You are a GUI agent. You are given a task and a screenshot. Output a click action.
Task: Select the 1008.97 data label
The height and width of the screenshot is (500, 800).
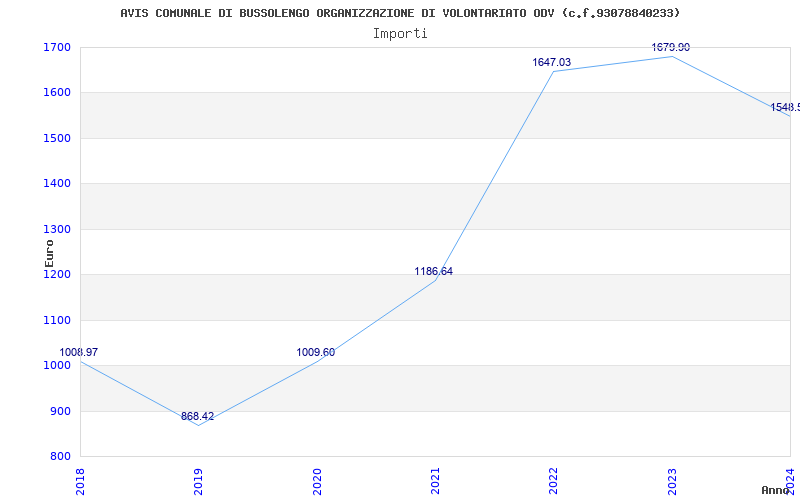click(x=79, y=353)
